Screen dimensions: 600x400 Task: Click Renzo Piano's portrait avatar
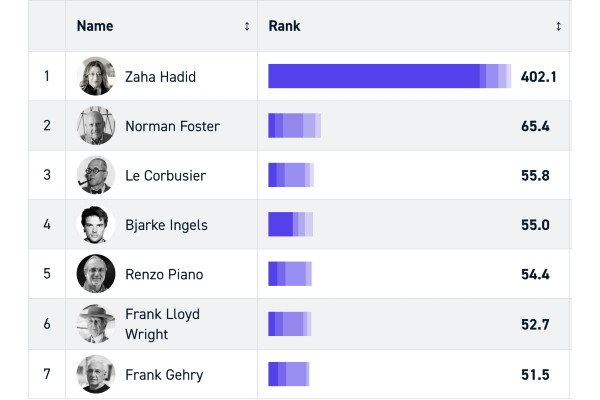(x=96, y=274)
